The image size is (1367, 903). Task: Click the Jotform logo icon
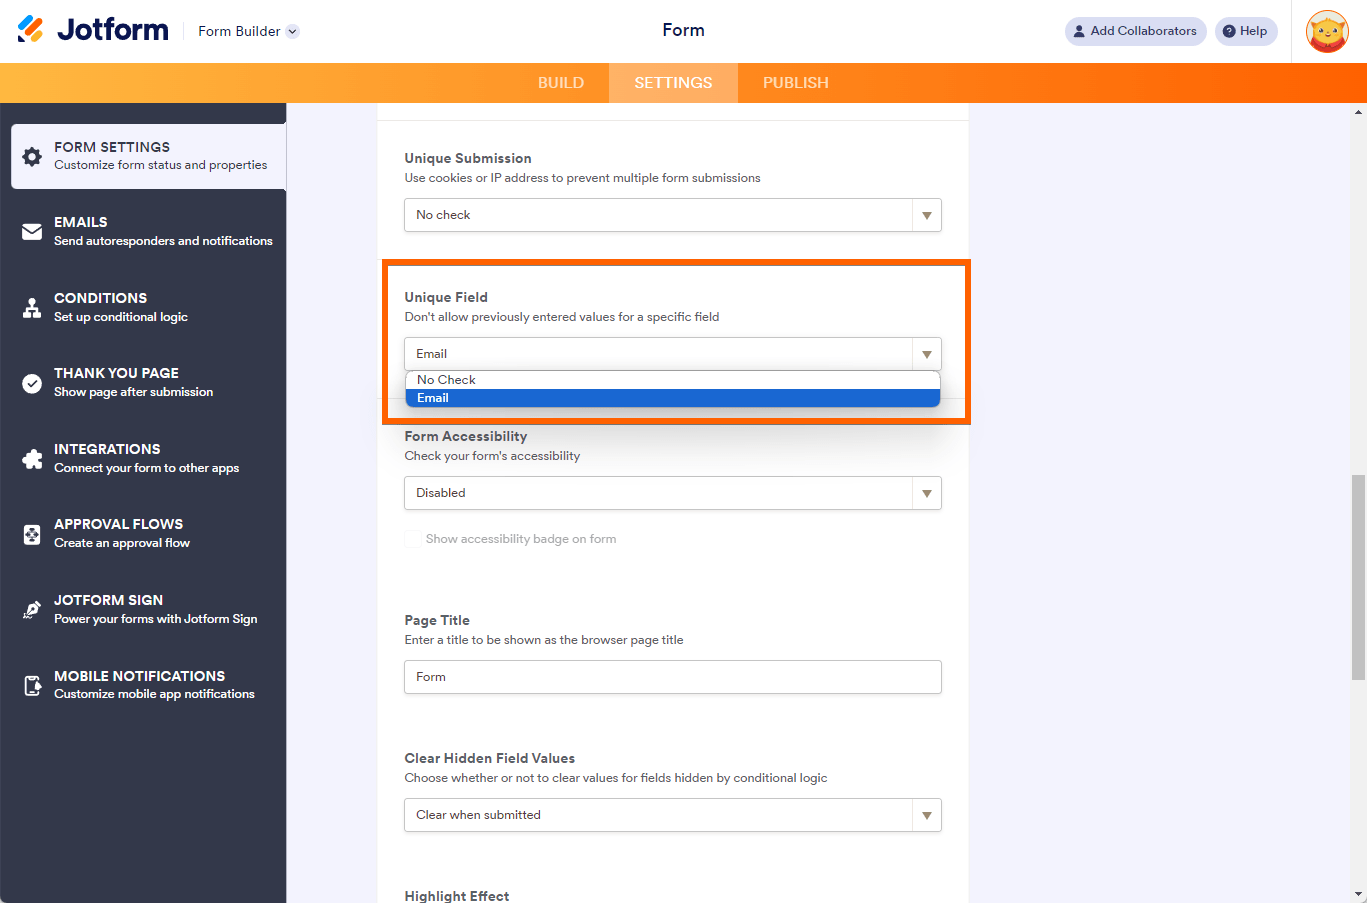click(x=31, y=30)
